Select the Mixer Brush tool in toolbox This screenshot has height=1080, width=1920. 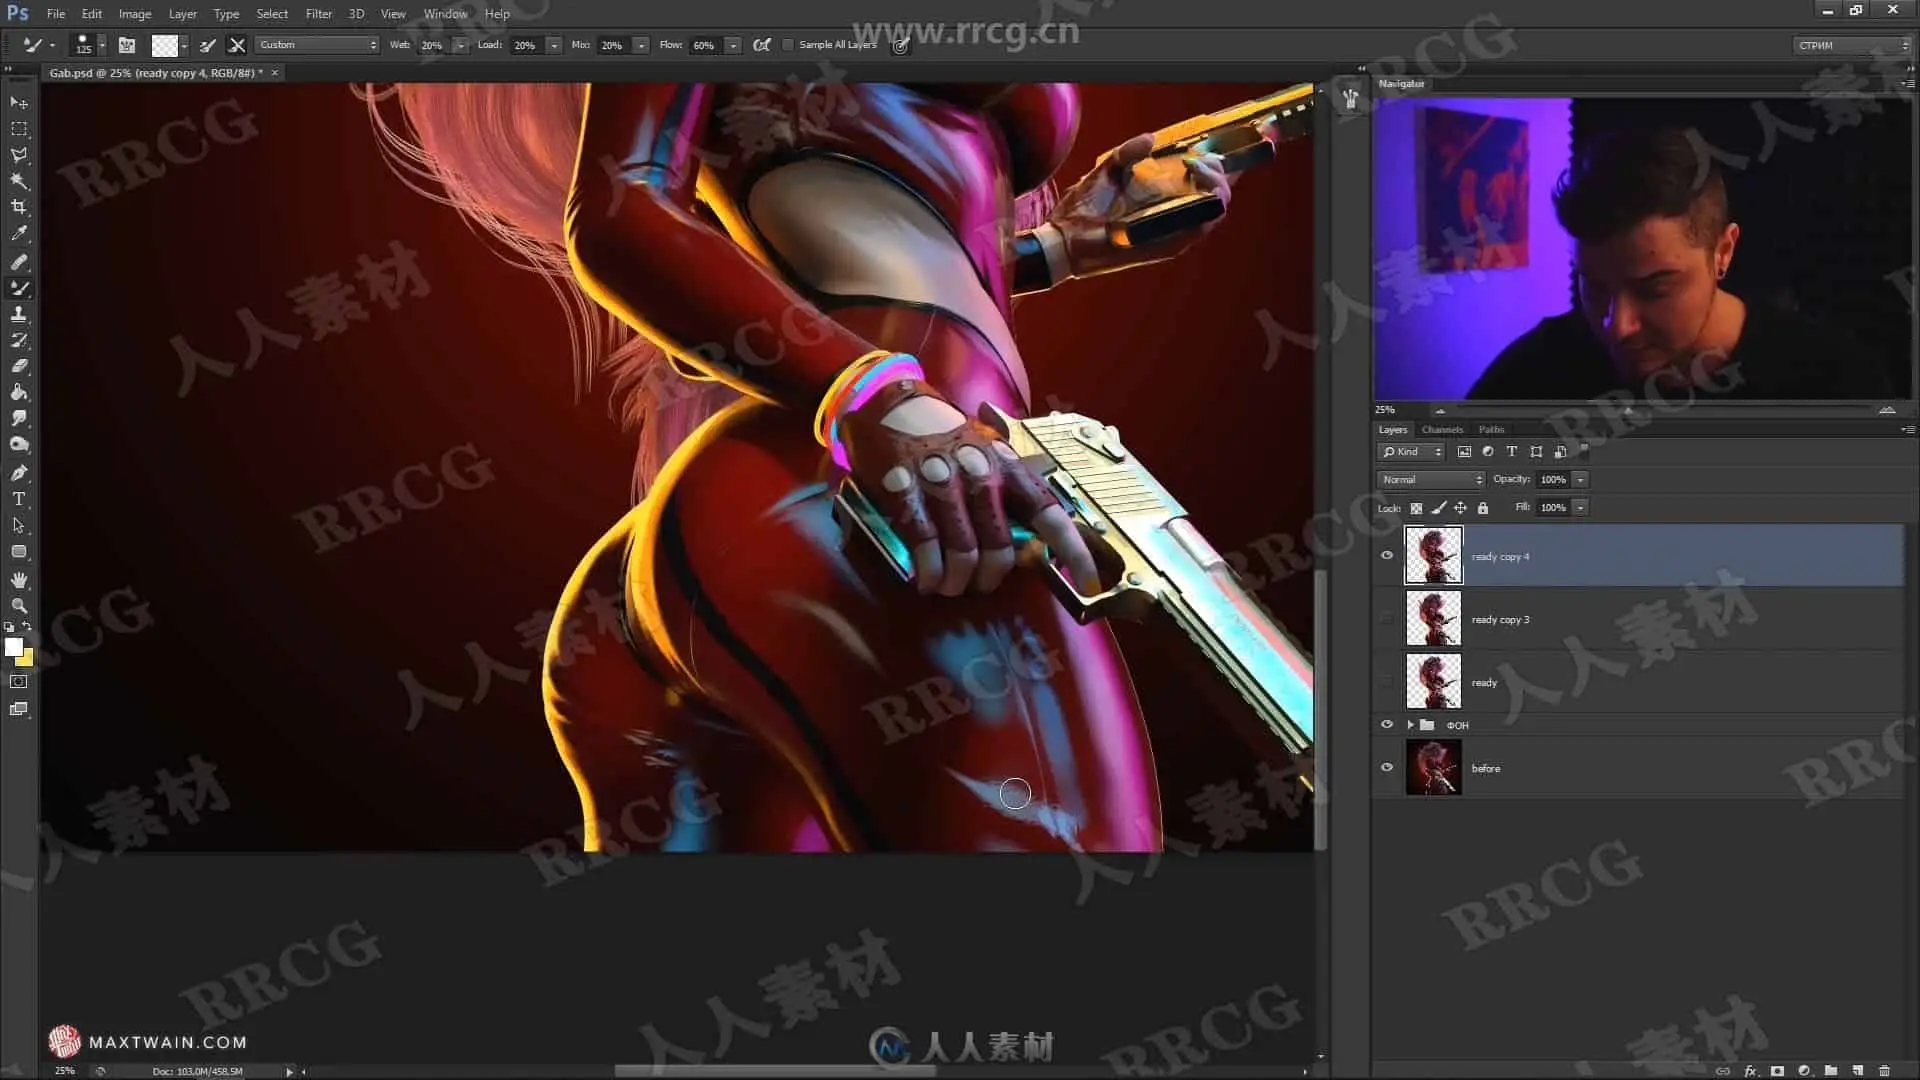click(19, 288)
